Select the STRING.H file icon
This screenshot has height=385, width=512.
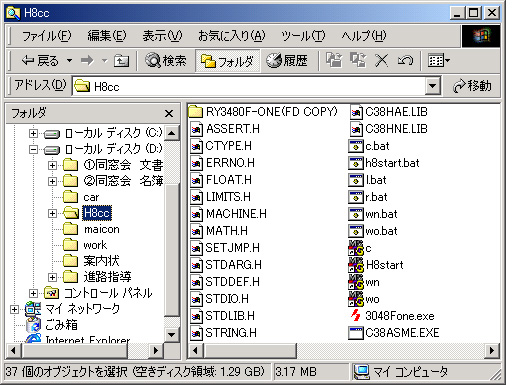click(x=196, y=333)
